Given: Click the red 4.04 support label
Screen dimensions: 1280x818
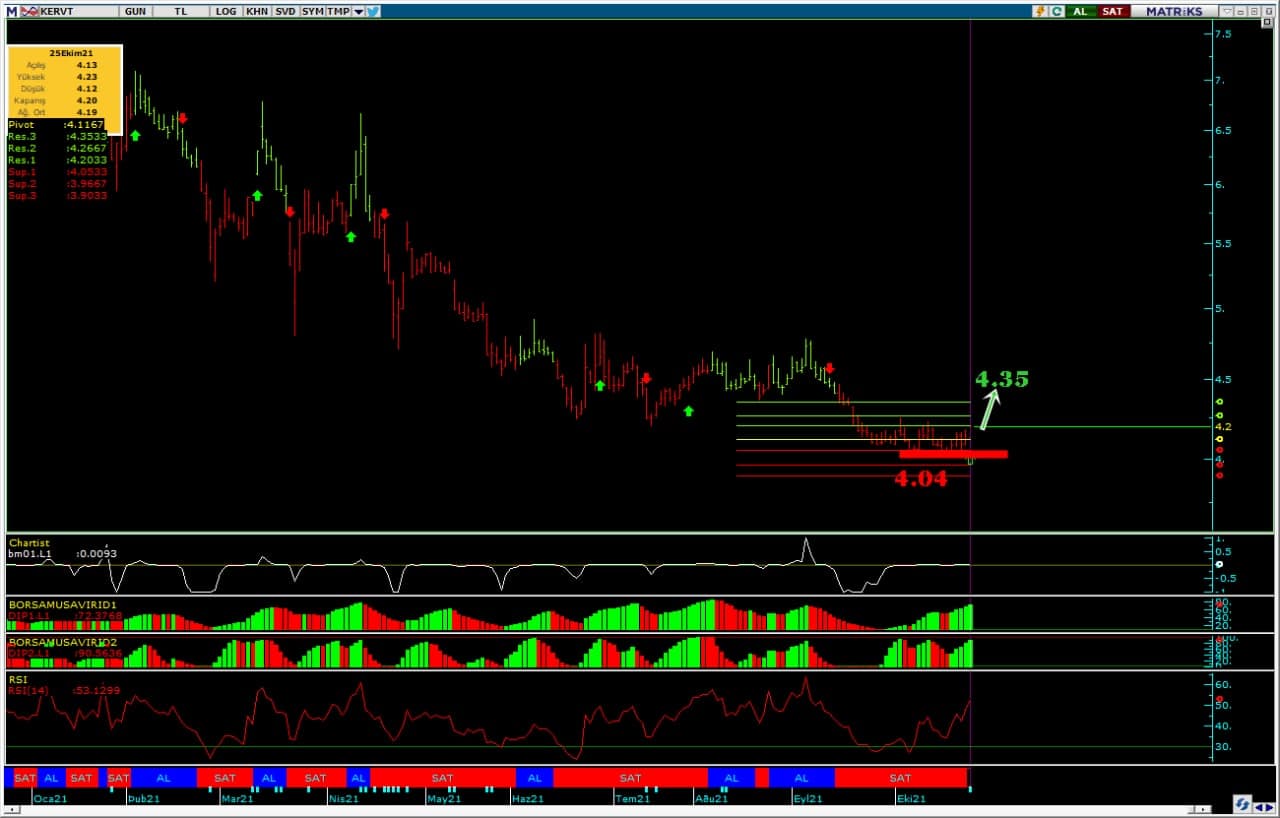Looking at the screenshot, I should [920, 478].
